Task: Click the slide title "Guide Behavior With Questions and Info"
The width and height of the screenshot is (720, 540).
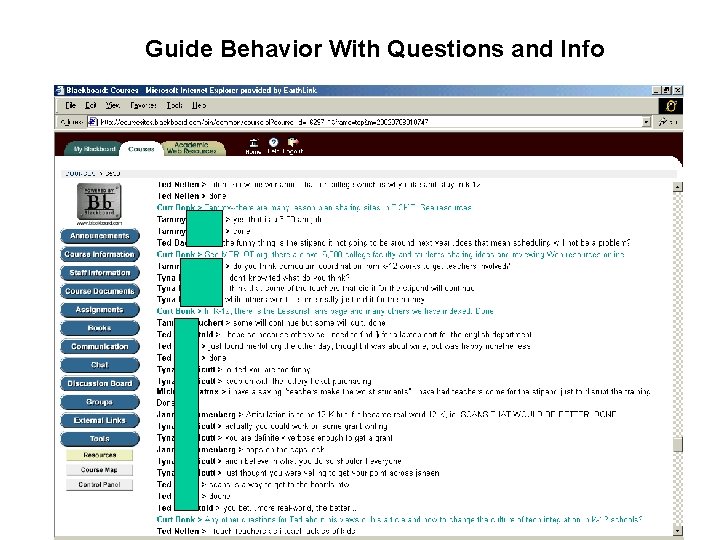Action: 375,49
